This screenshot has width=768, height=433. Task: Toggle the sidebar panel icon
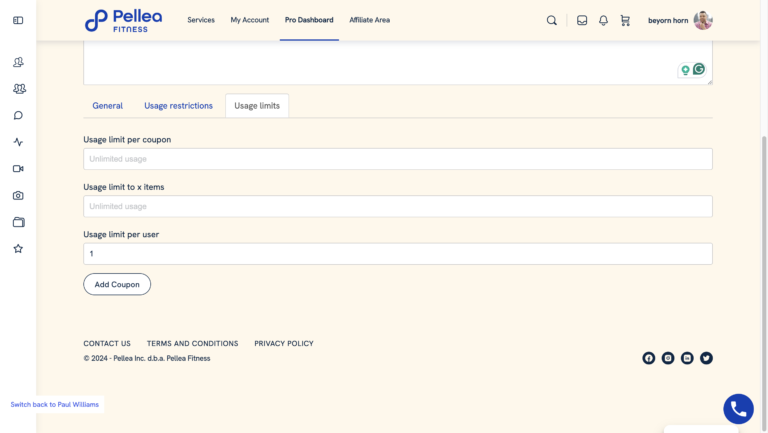18,20
